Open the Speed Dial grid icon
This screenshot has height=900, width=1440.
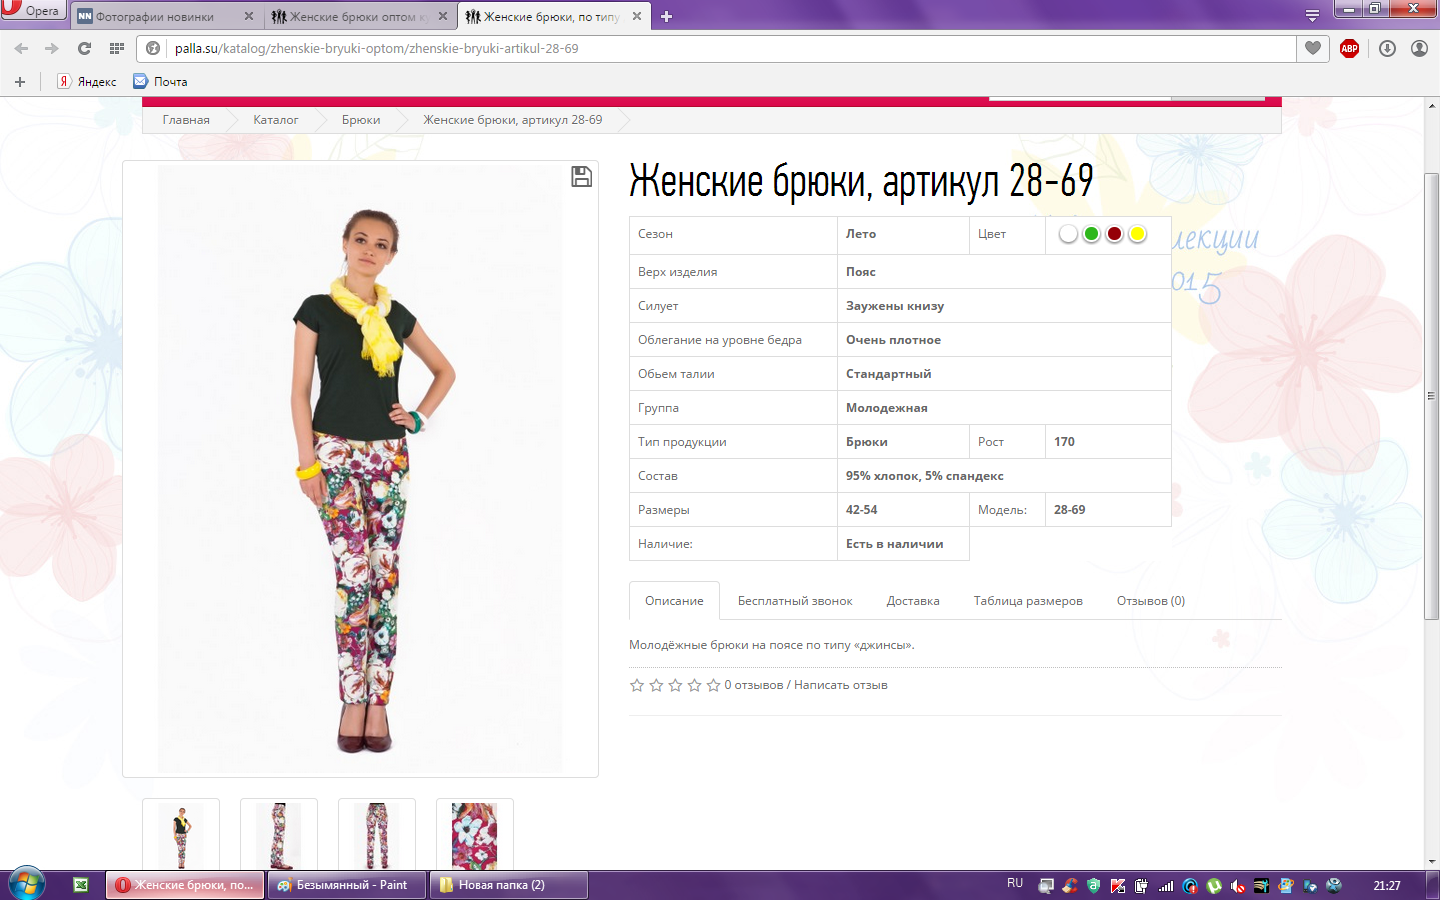tap(117, 48)
